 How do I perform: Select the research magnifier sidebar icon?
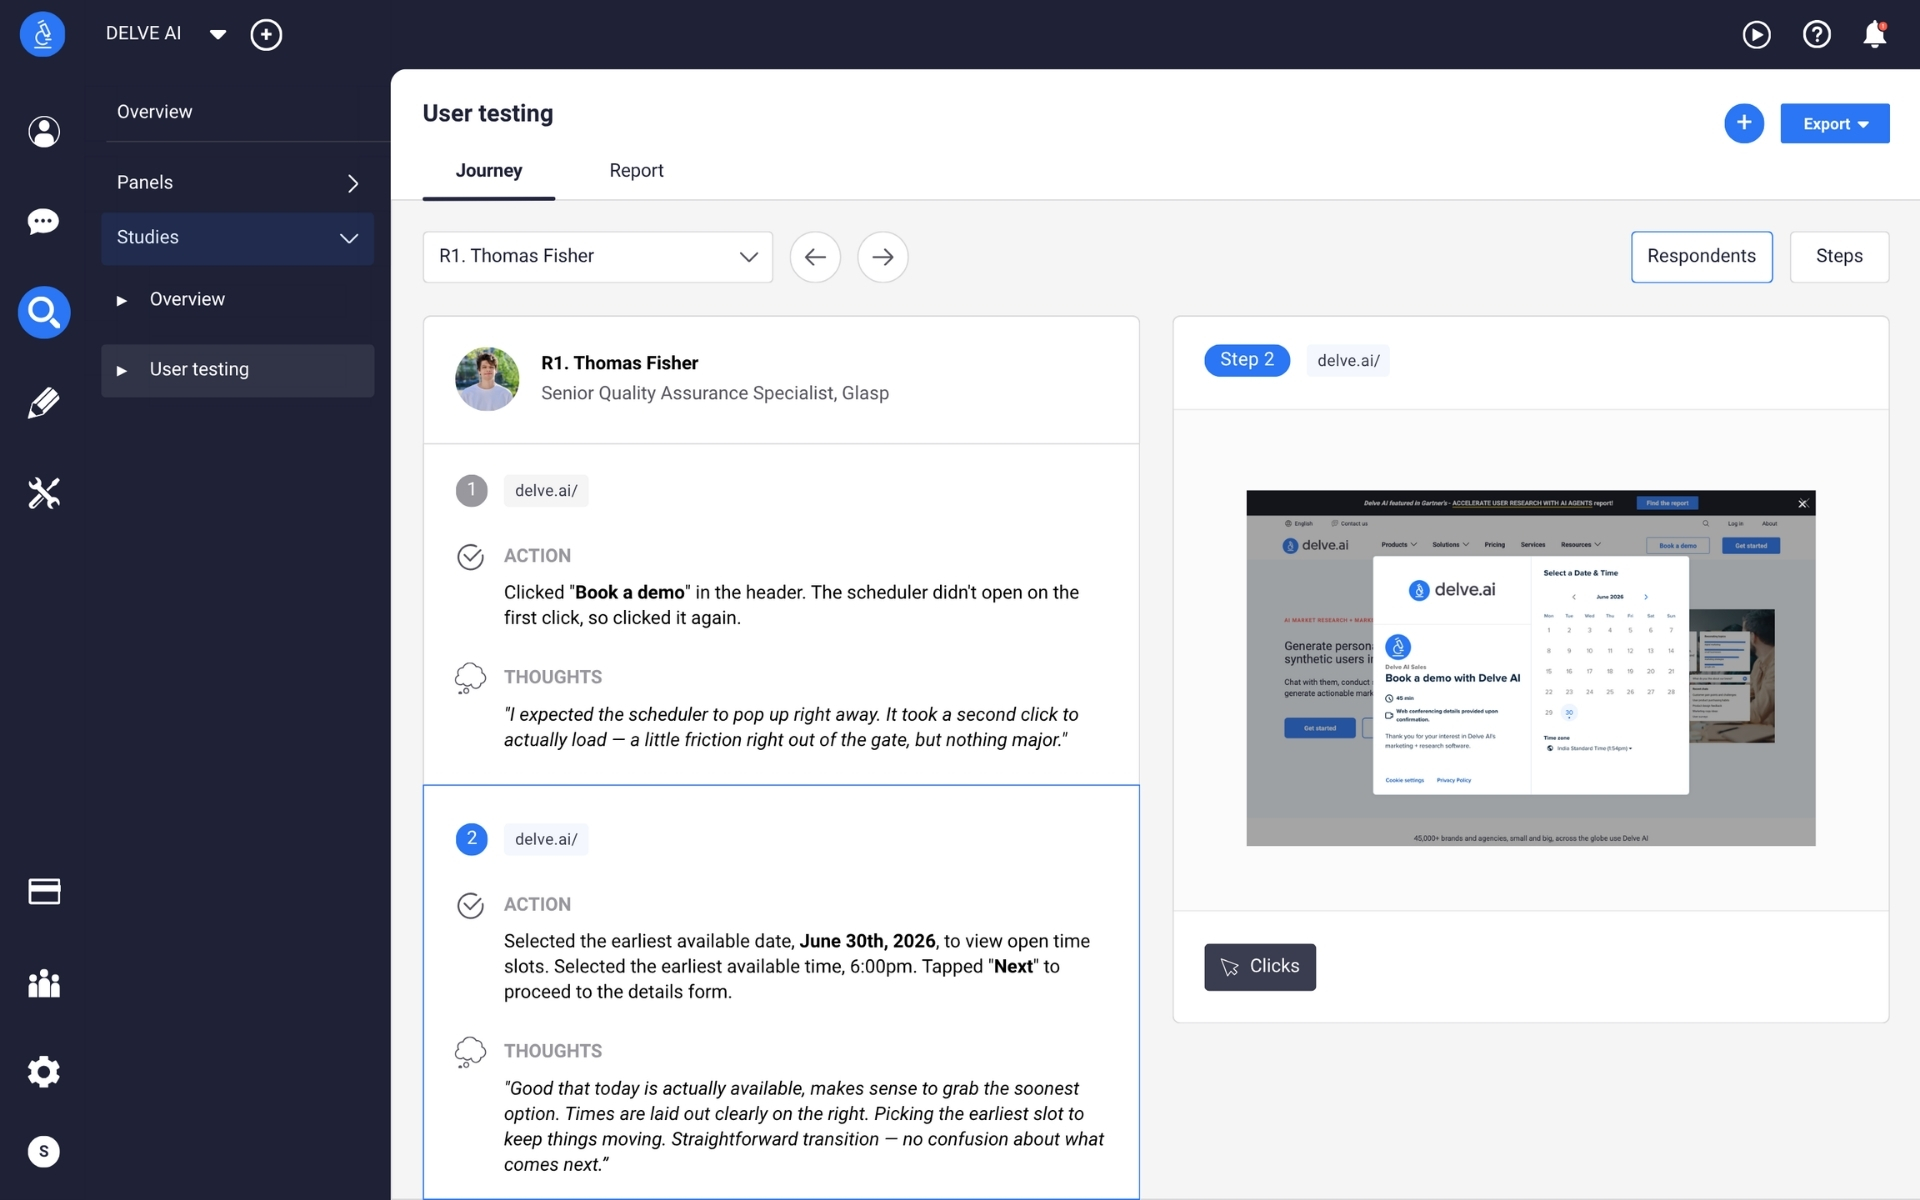click(x=43, y=312)
